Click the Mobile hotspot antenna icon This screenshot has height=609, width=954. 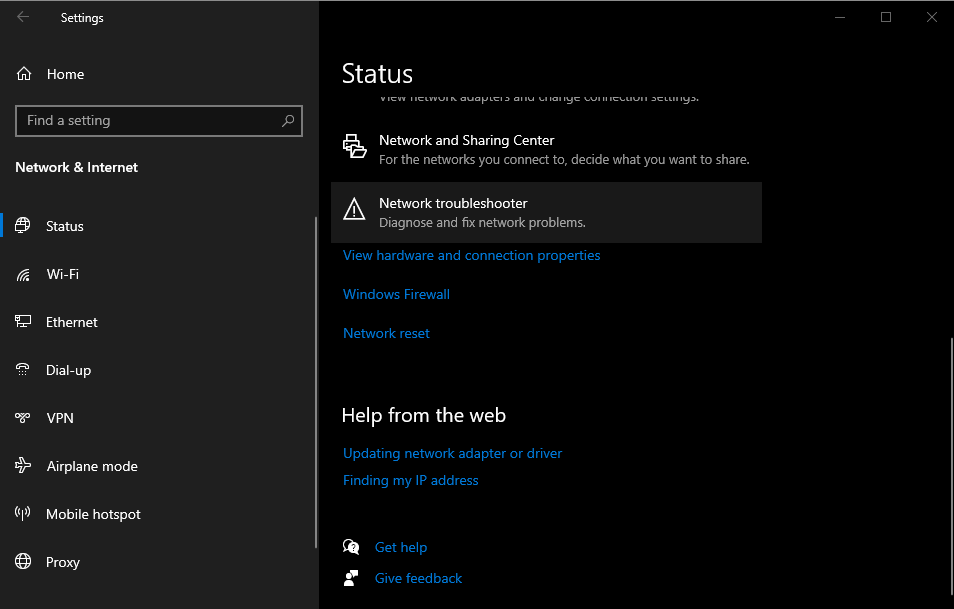coord(23,514)
